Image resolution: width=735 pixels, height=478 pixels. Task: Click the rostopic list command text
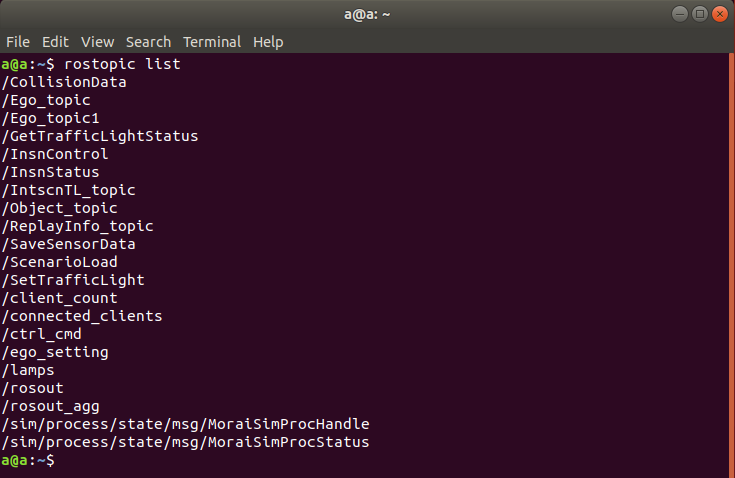(122, 64)
